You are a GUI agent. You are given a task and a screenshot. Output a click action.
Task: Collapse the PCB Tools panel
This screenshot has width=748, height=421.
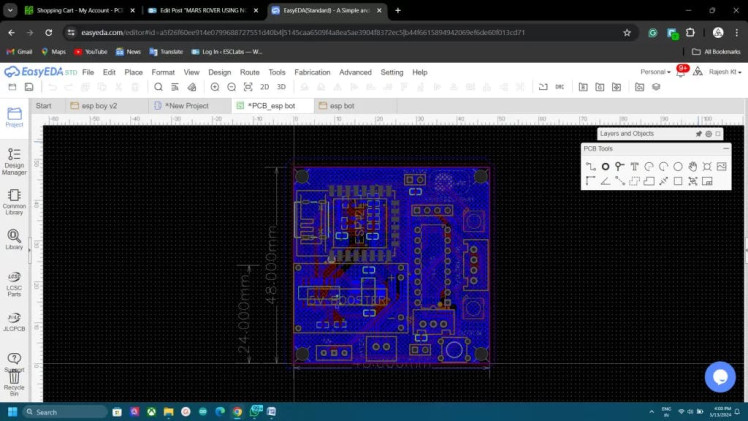(726, 148)
